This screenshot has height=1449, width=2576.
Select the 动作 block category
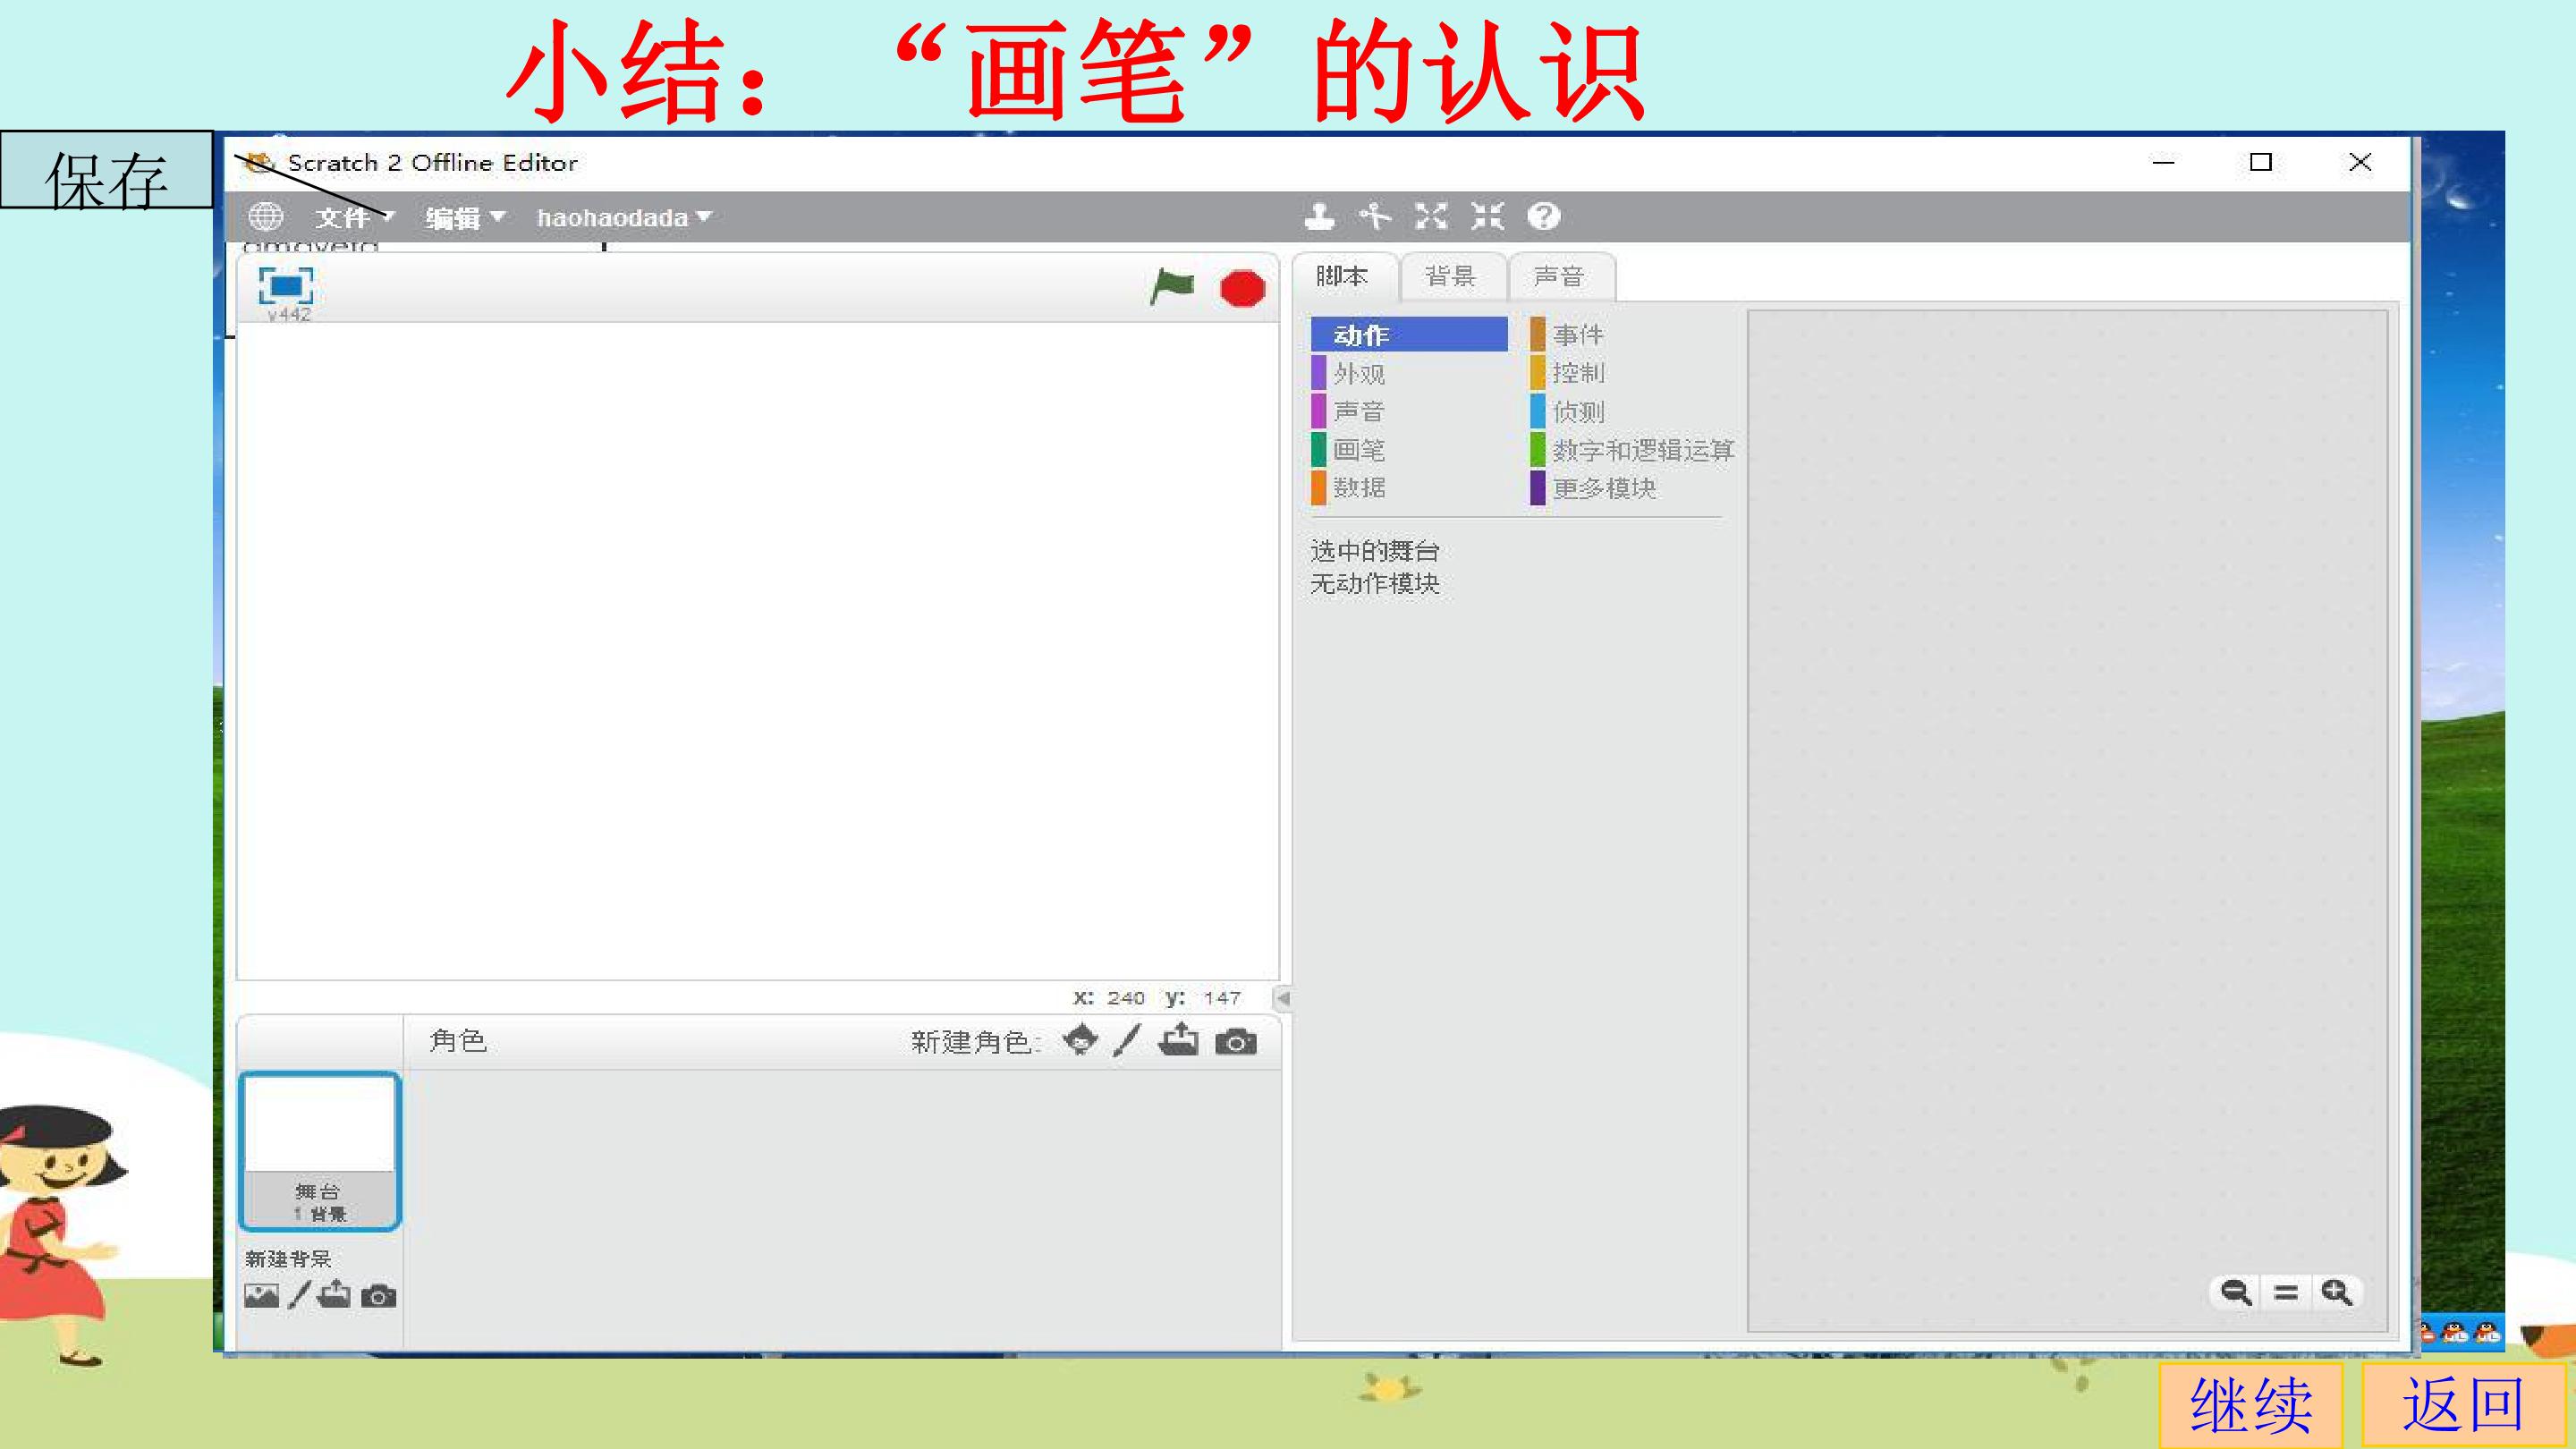(1409, 335)
